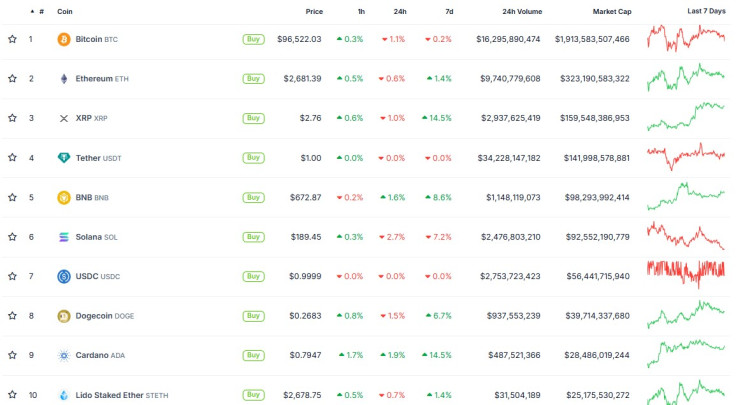The width and height of the screenshot is (736, 405).
Task: Toggle the Tether favorite star
Action: coord(12,157)
